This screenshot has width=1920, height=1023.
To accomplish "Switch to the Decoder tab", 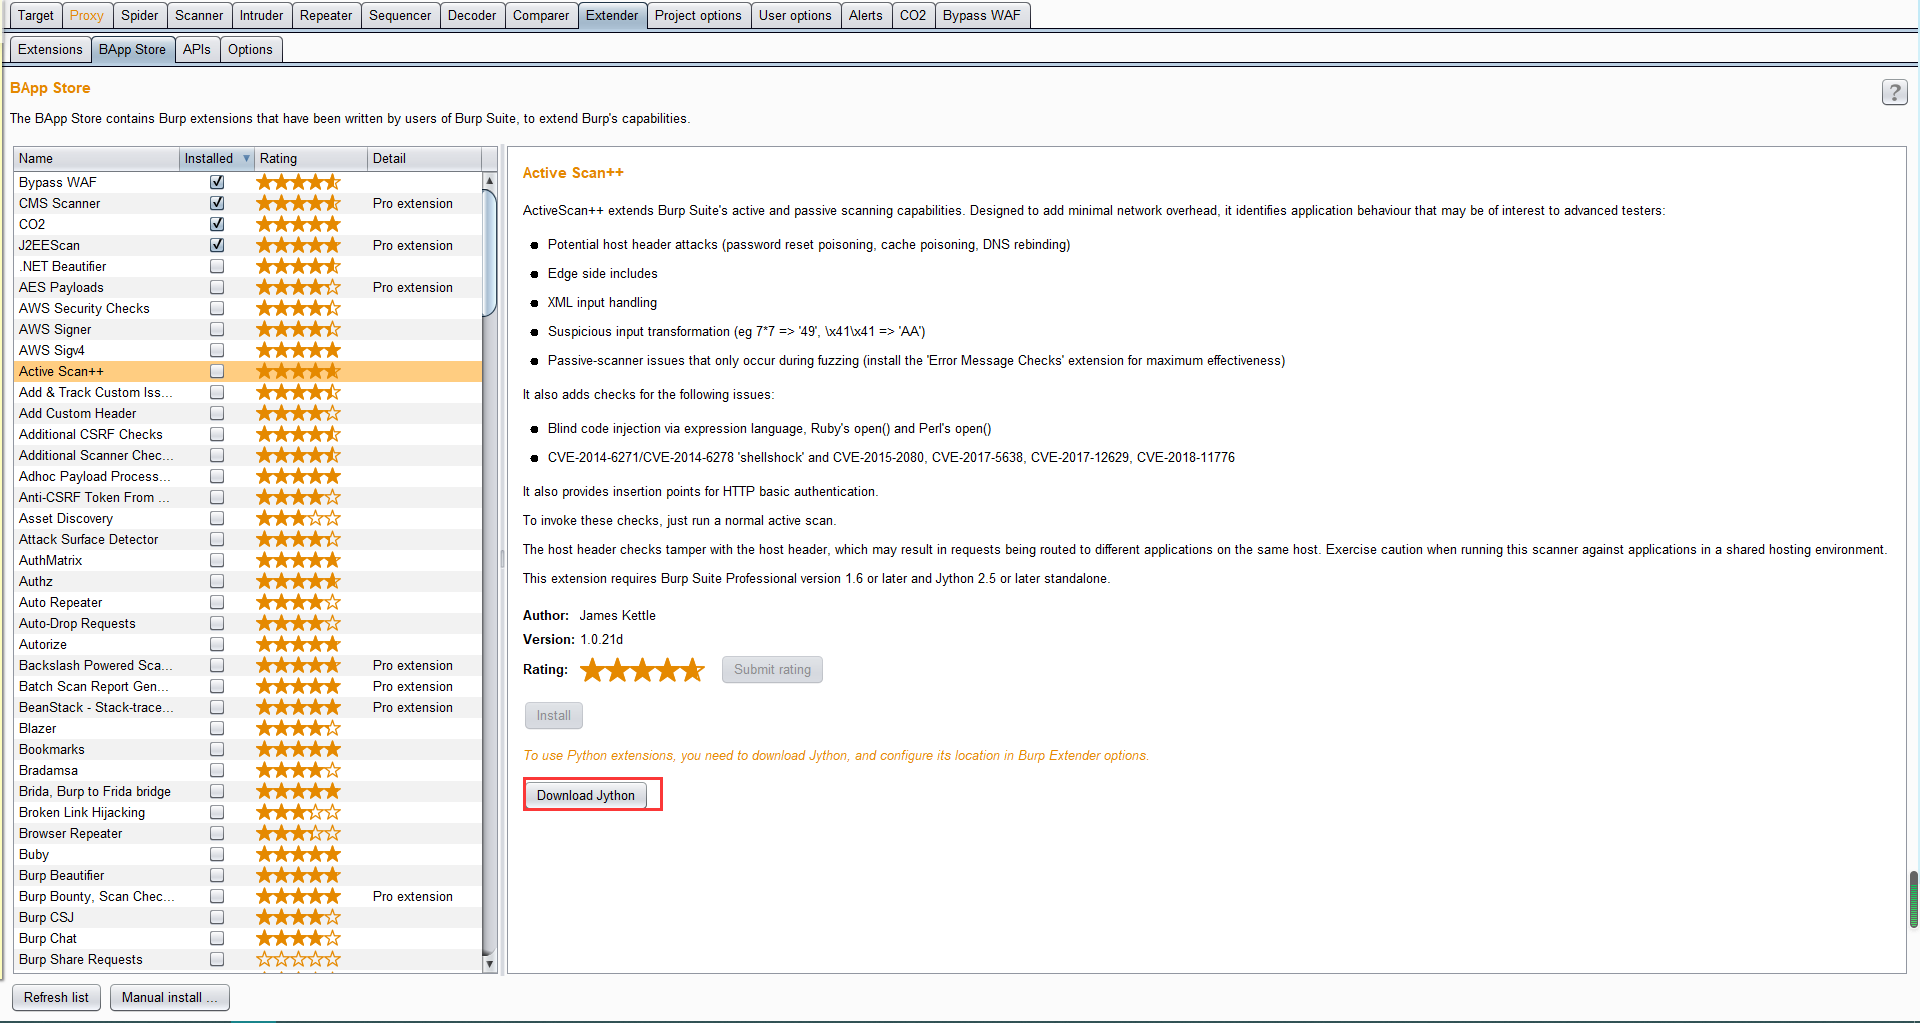I will 472,15.
